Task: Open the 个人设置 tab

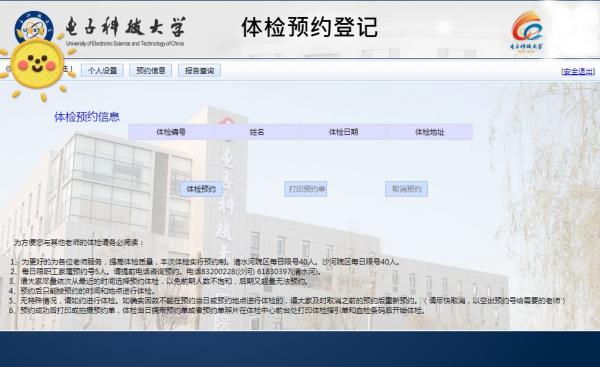Action: pos(102,70)
